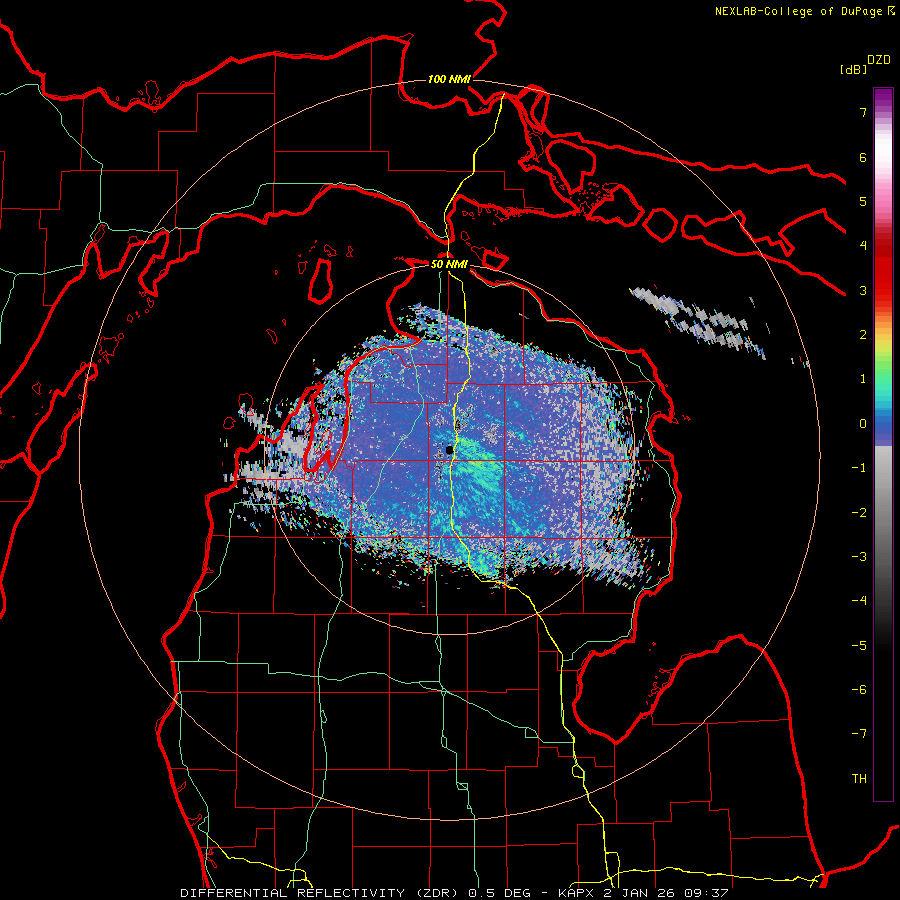Viewport: 900px width, 900px height.
Task: Click the -5 tick label on scale
Action: (x=859, y=646)
